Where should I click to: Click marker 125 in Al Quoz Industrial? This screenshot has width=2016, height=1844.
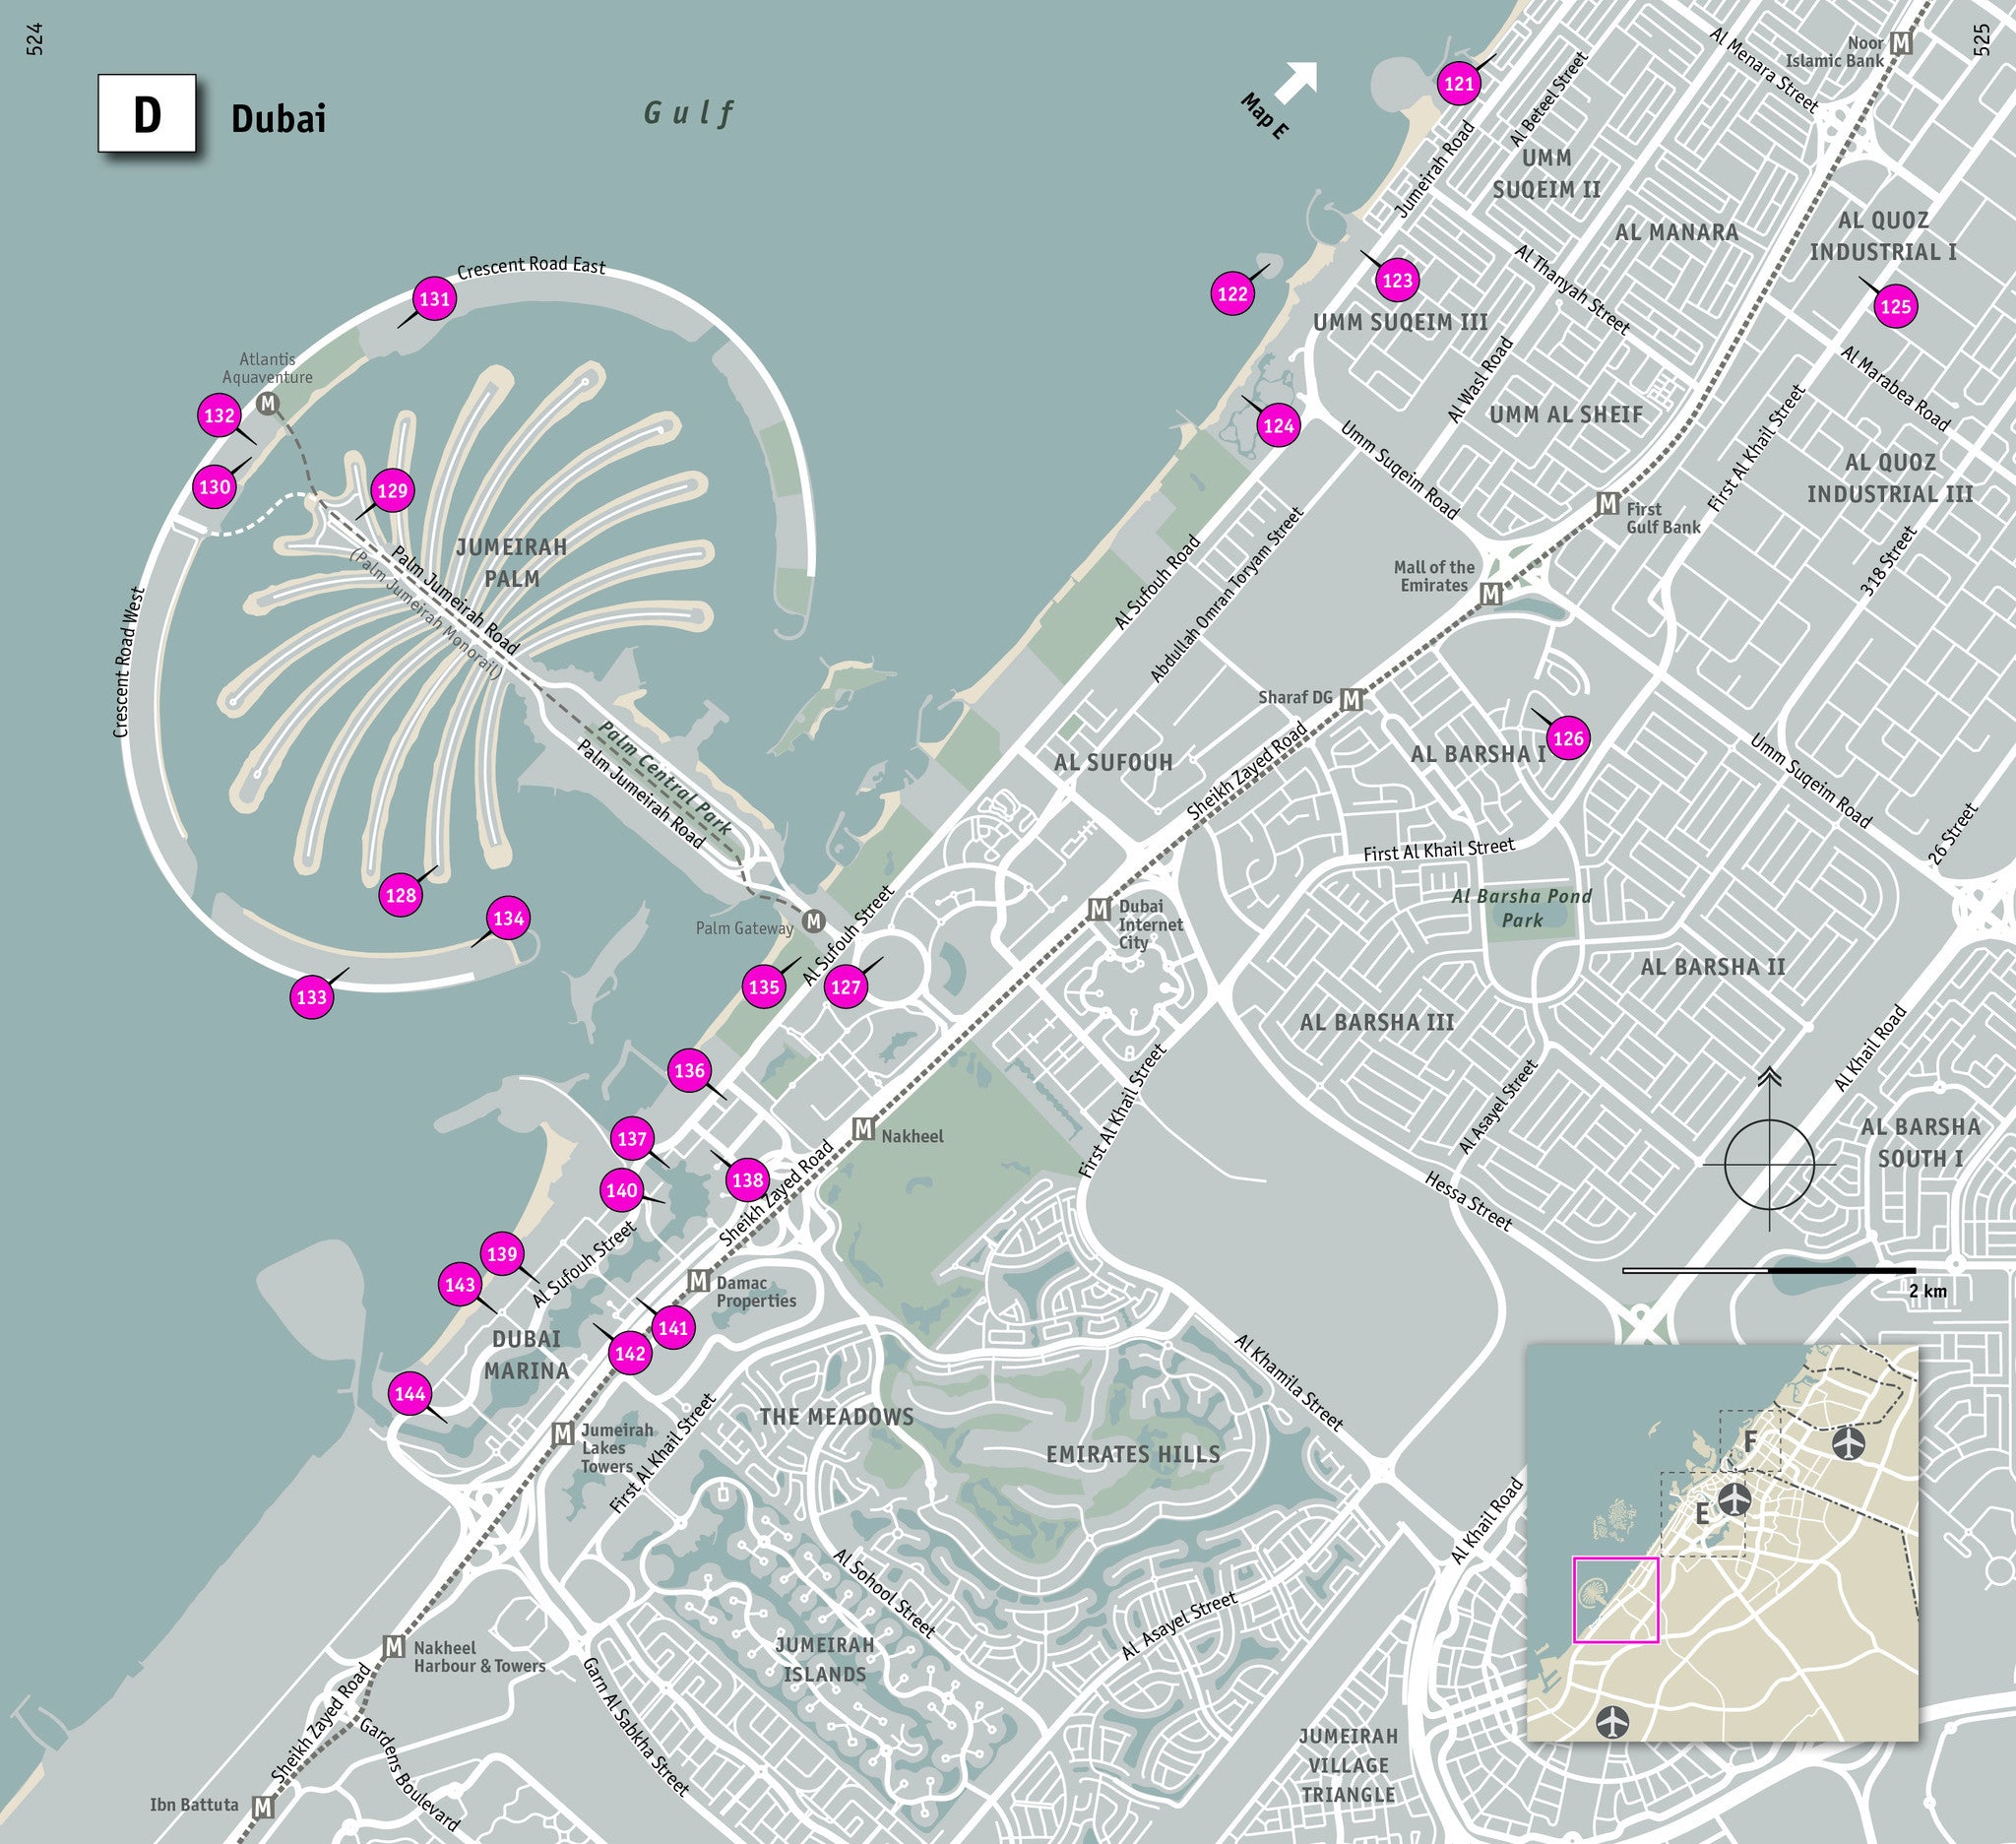point(1896,306)
